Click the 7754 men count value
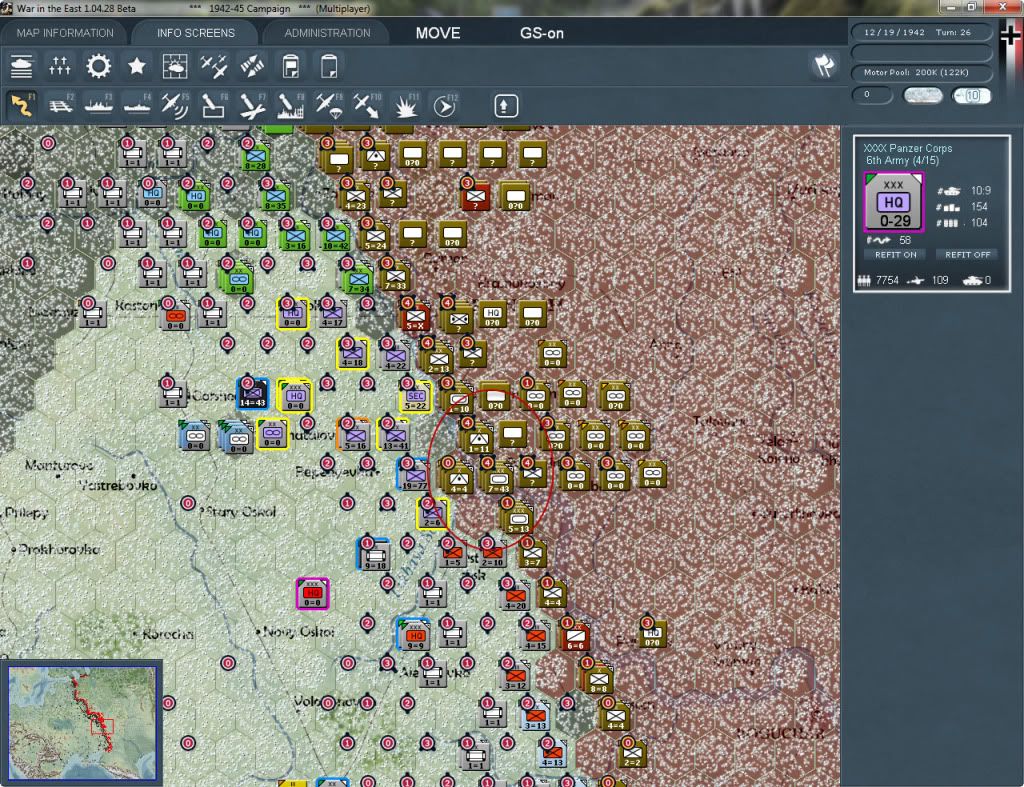 click(x=888, y=281)
